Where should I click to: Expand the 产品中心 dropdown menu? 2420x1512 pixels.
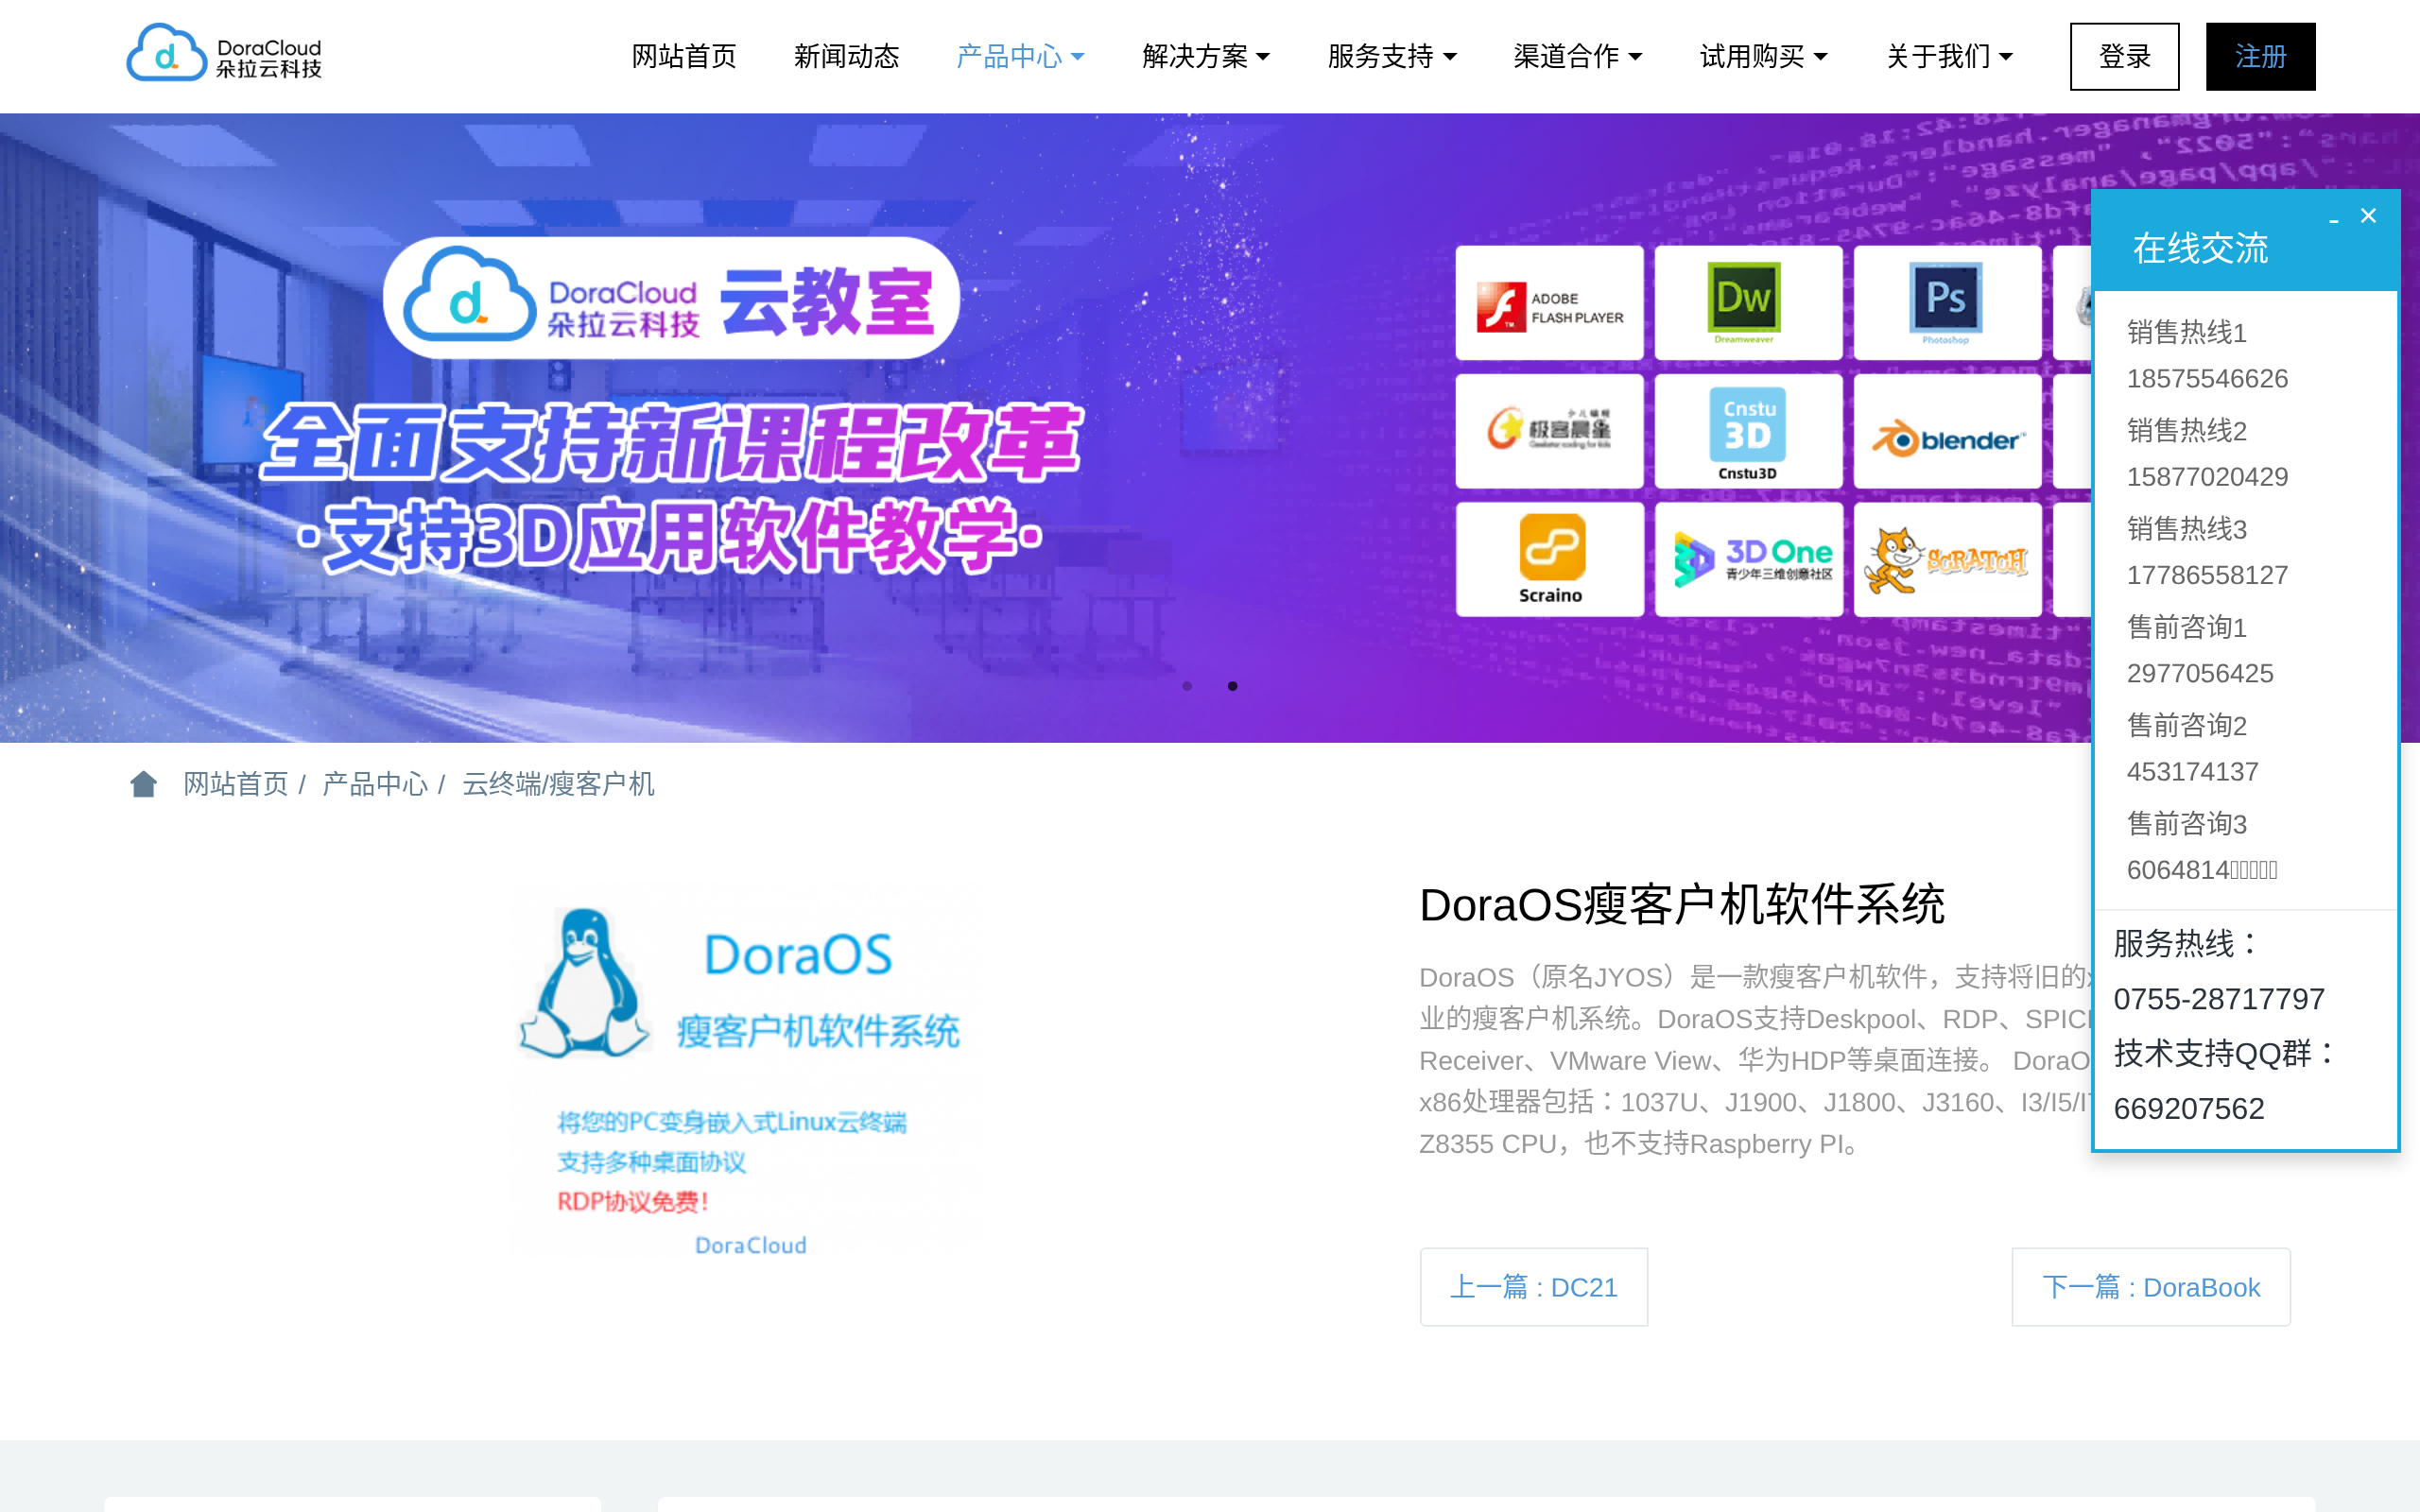click(x=1020, y=57)
